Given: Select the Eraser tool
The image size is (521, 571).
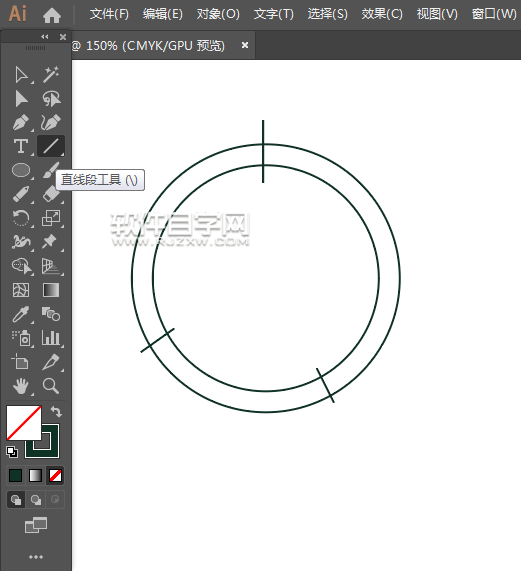Looking at the screenshot, I should click(51, 194).
